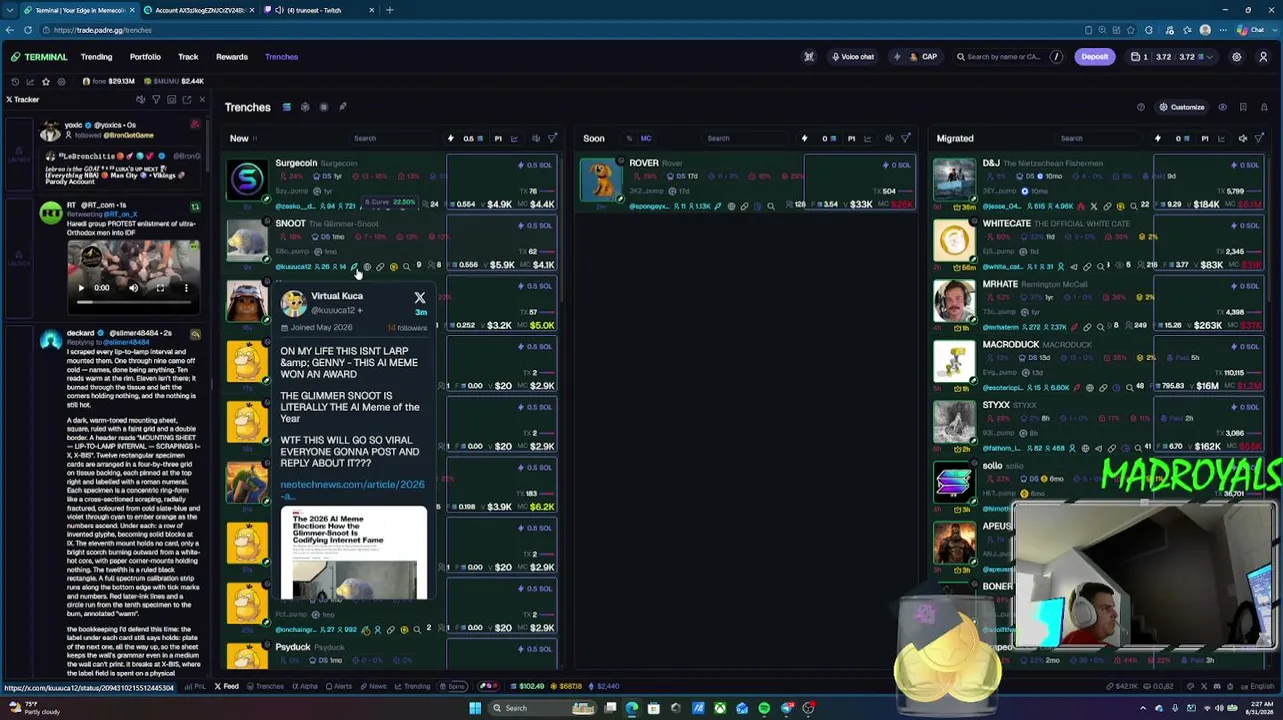
Task: Open the Portfolio tab
Action: (145, 57)
